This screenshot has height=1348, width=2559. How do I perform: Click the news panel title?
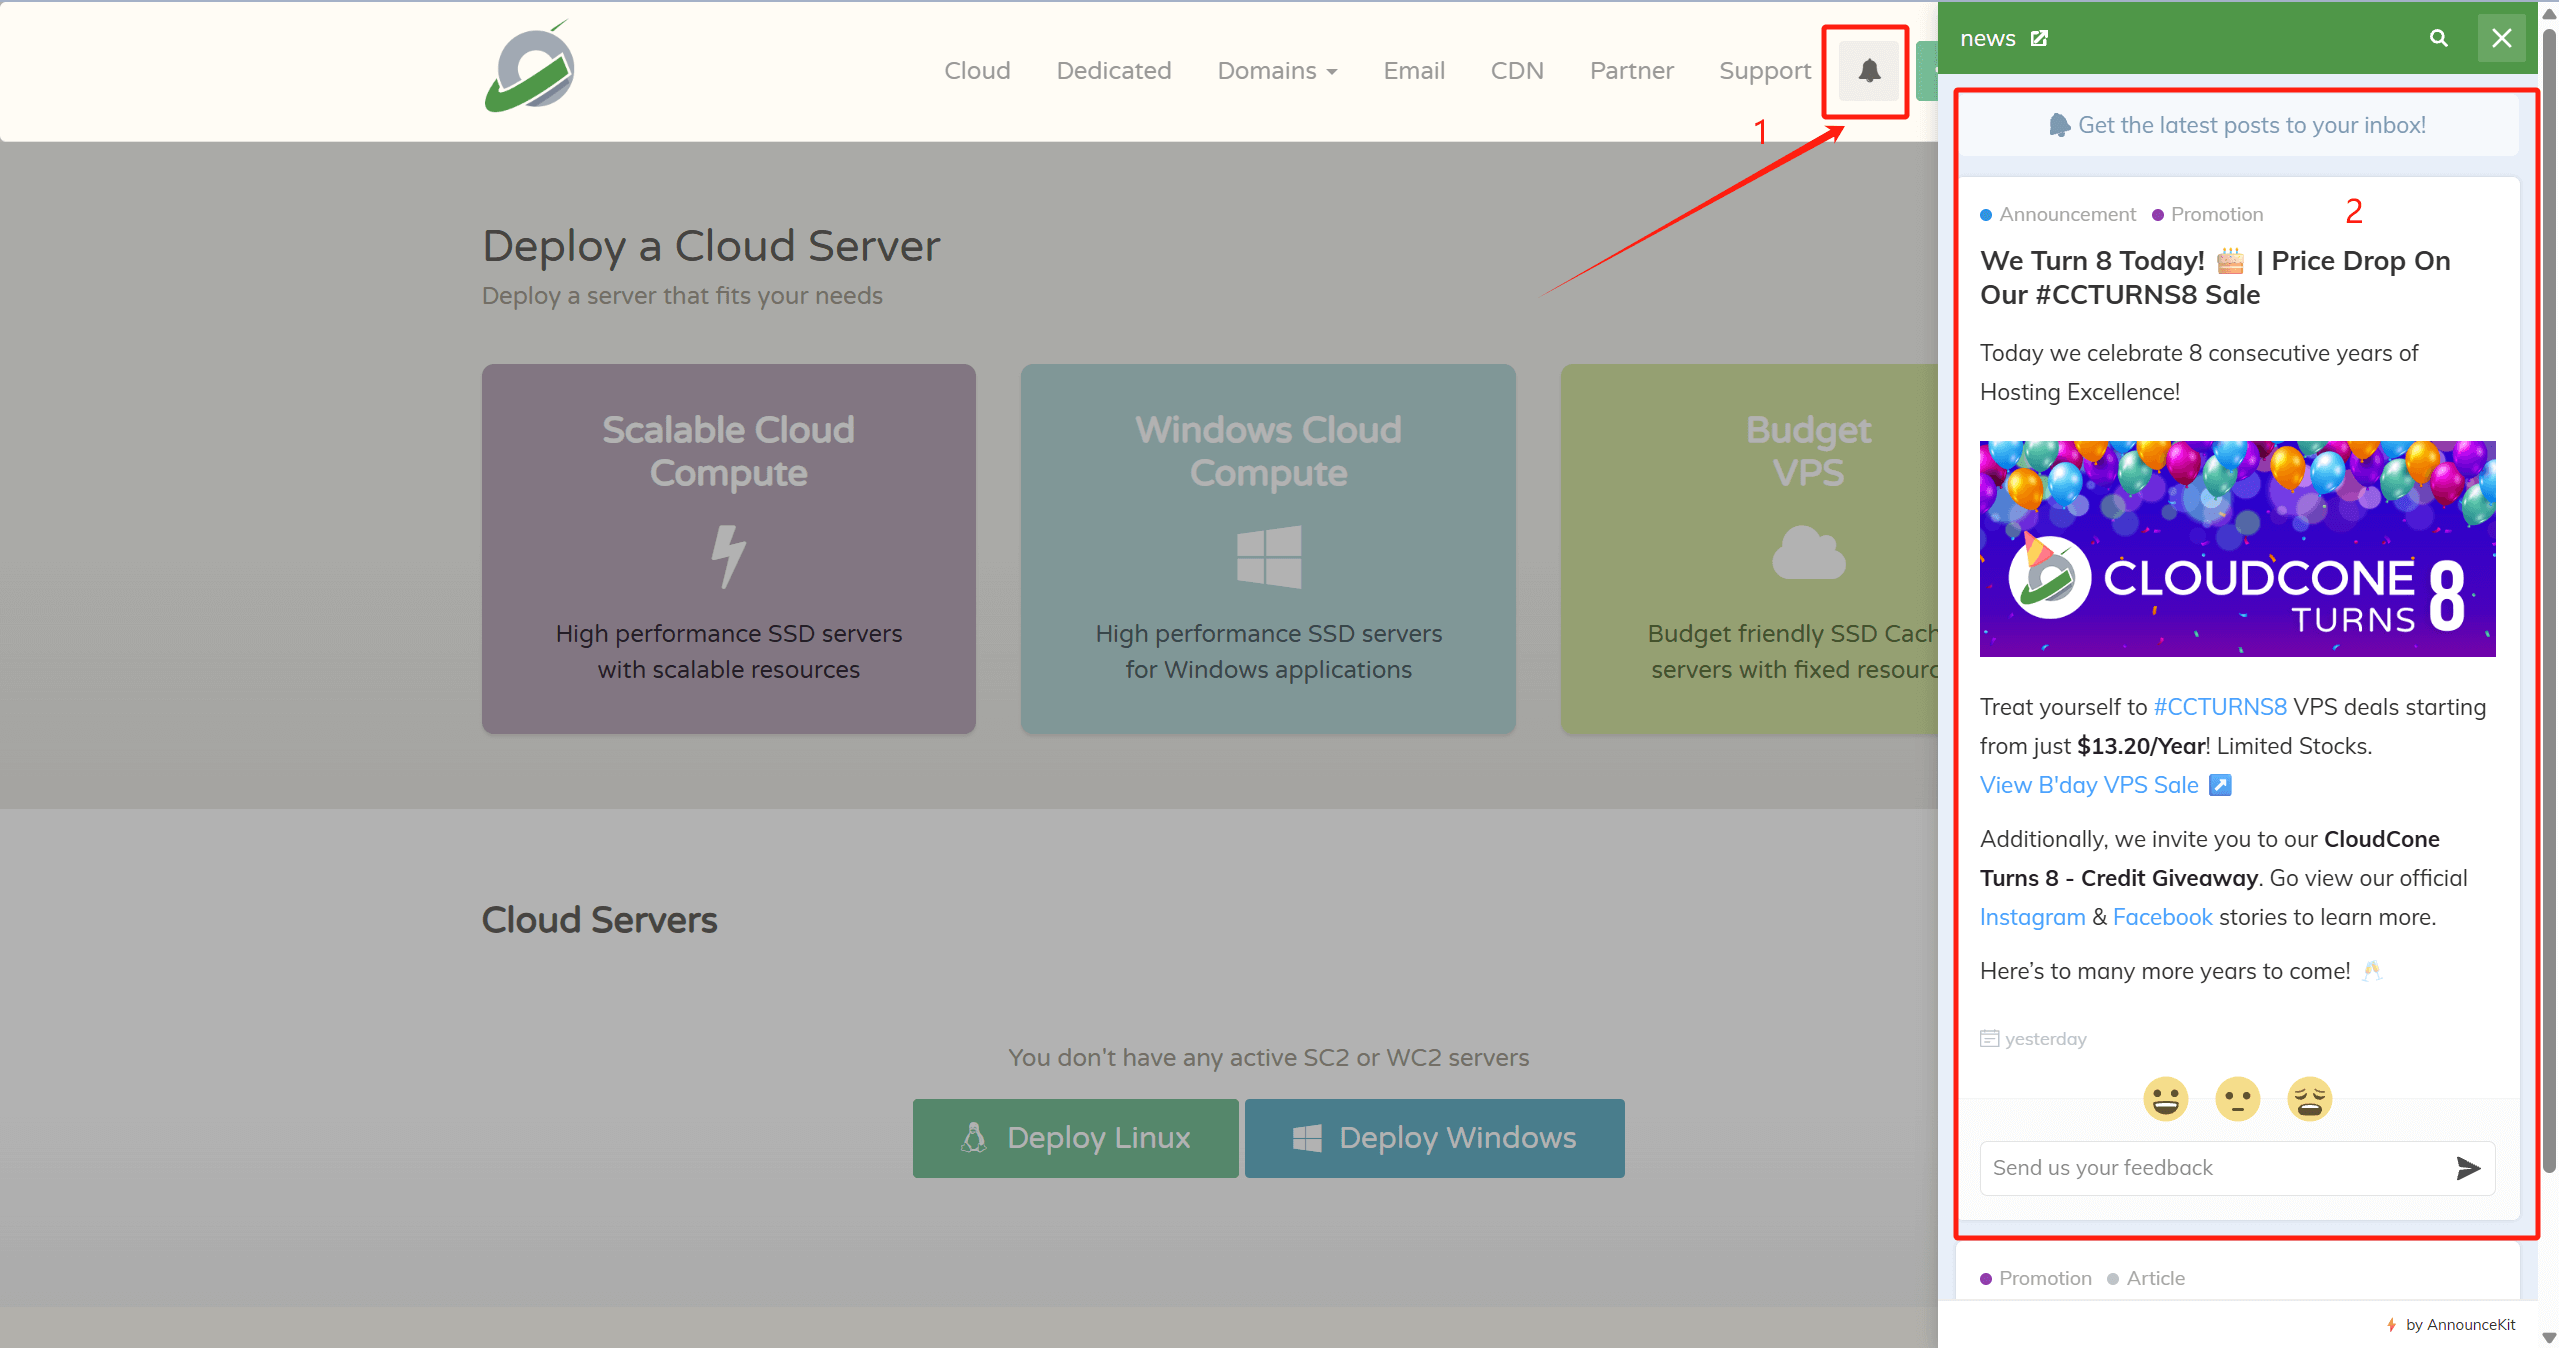[x=1987, y=38]
